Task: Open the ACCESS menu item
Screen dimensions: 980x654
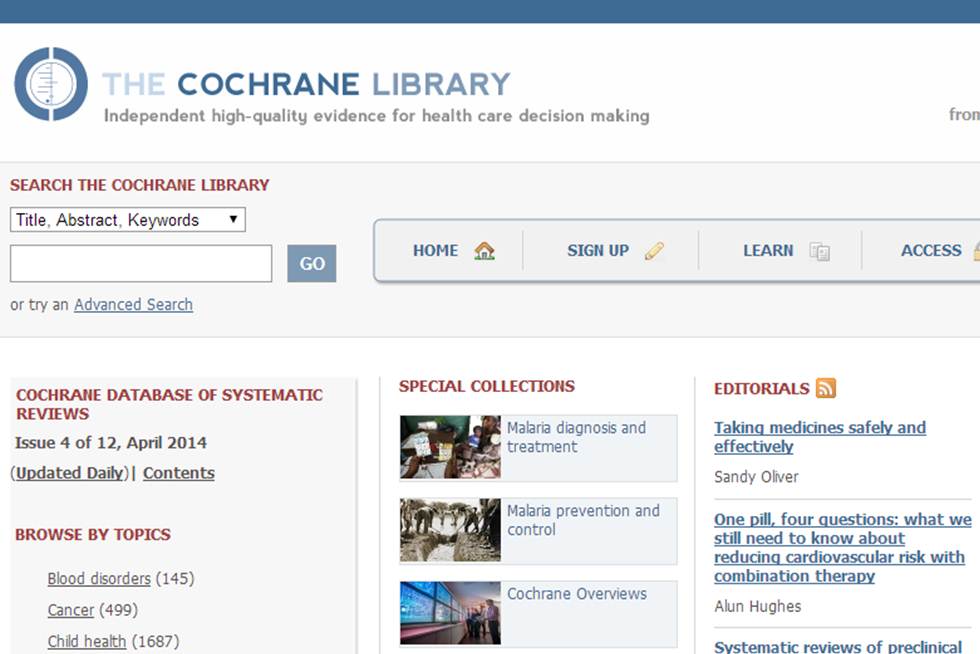Action: coord(931,251)
